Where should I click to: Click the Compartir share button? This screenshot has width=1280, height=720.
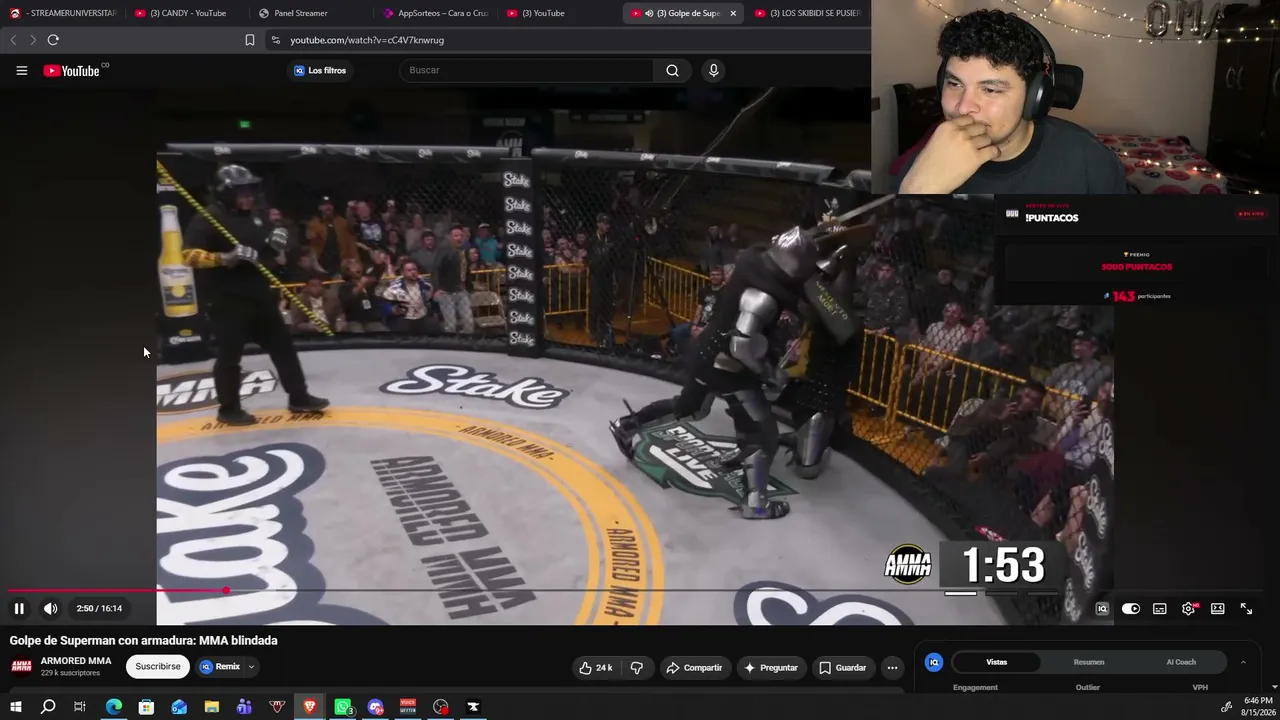click(694, 668)
